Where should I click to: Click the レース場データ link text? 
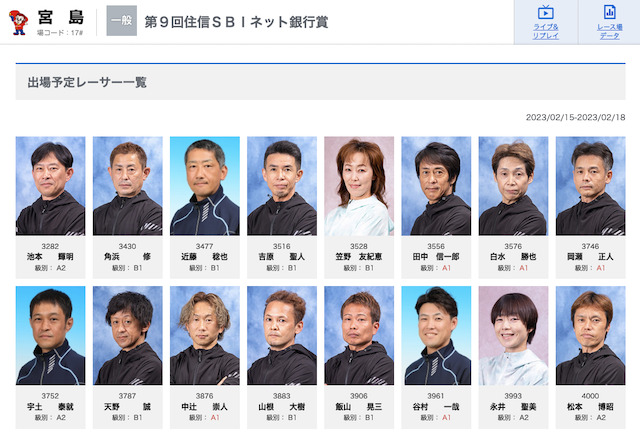(x=609, y=31)
